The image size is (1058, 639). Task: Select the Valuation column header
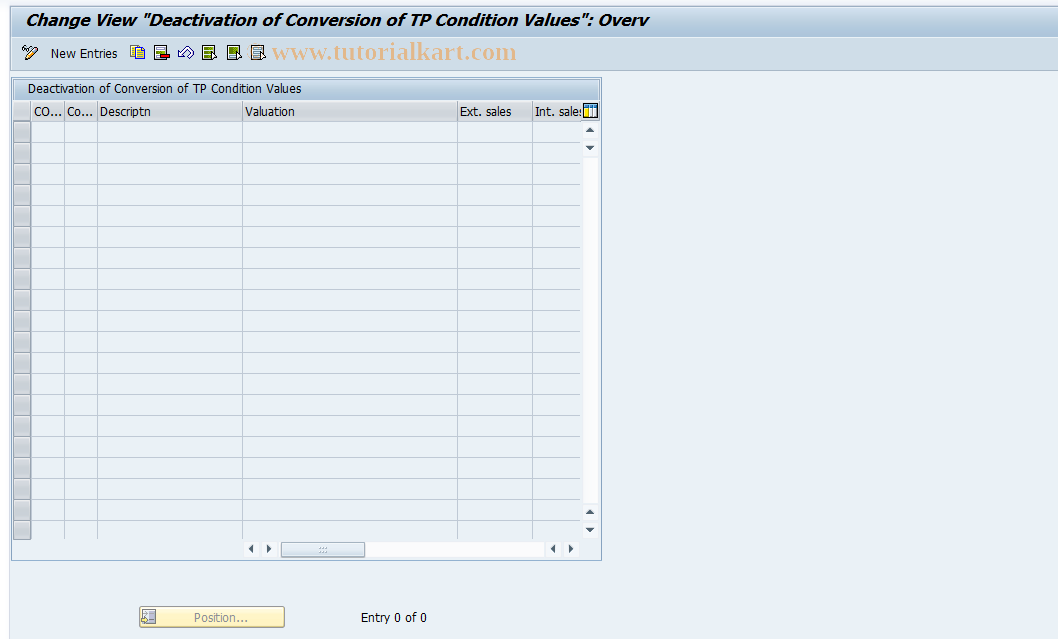(x=350, y=111)
